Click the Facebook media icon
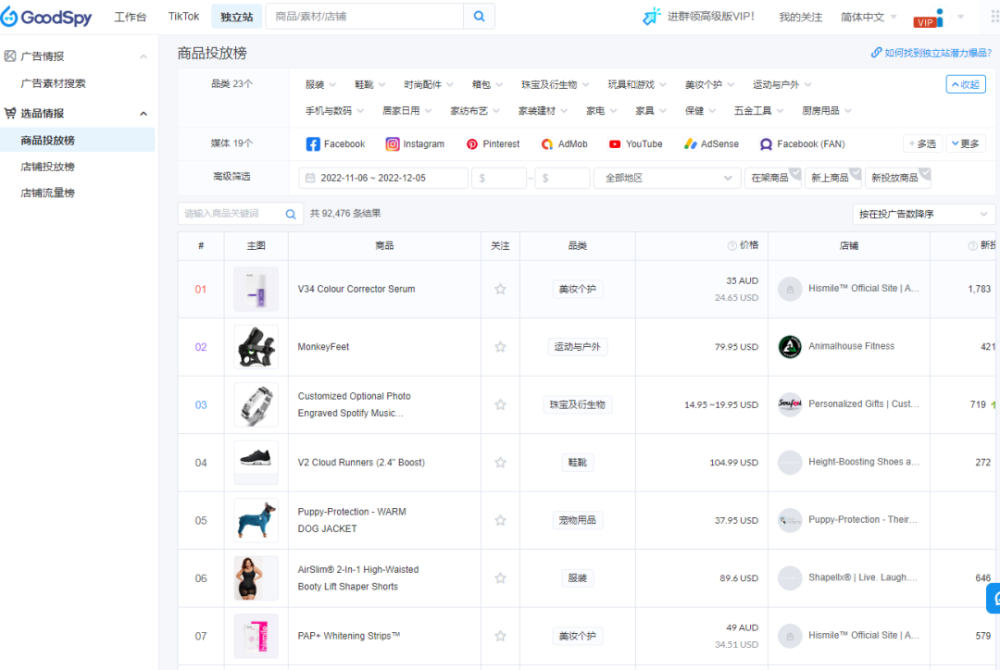Screen dimensions: 1000x670 click(x=312, y=144)
